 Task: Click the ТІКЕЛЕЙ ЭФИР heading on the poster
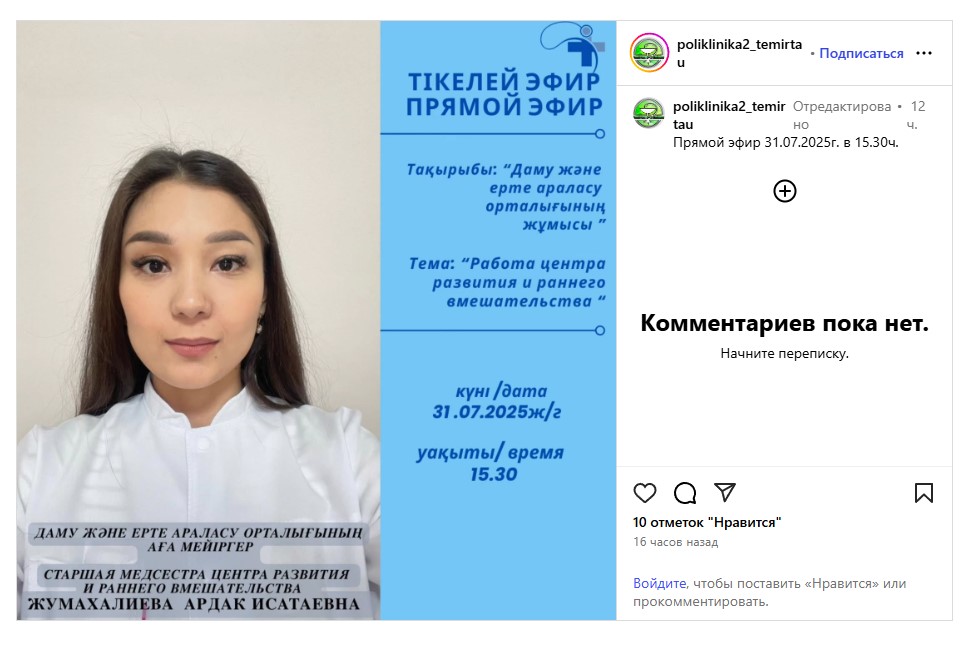504,81
